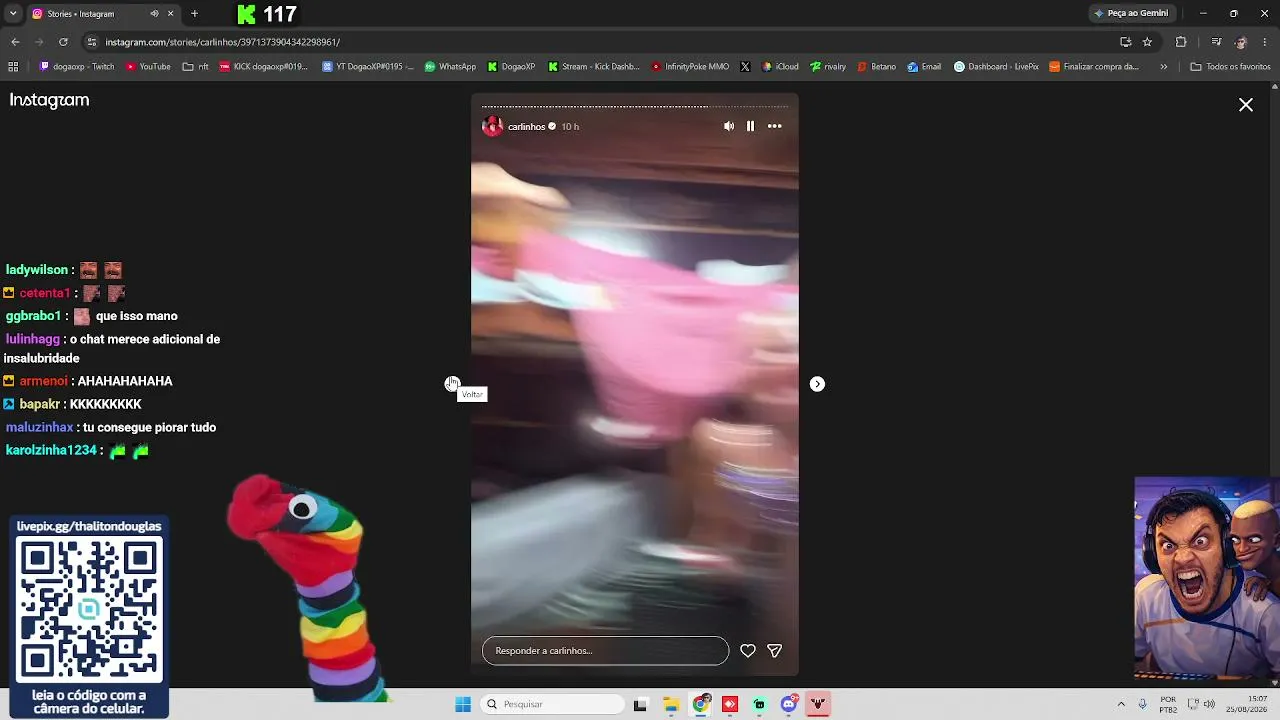Open Task View on the taskbar
Image resolution: width=1280 pixels, height=720 pixels.
coord(641,704)
